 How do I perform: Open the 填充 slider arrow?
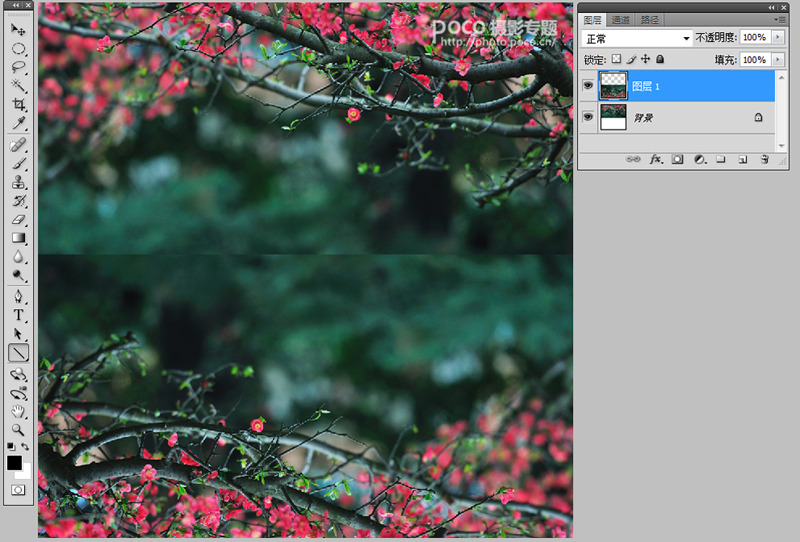778,60
